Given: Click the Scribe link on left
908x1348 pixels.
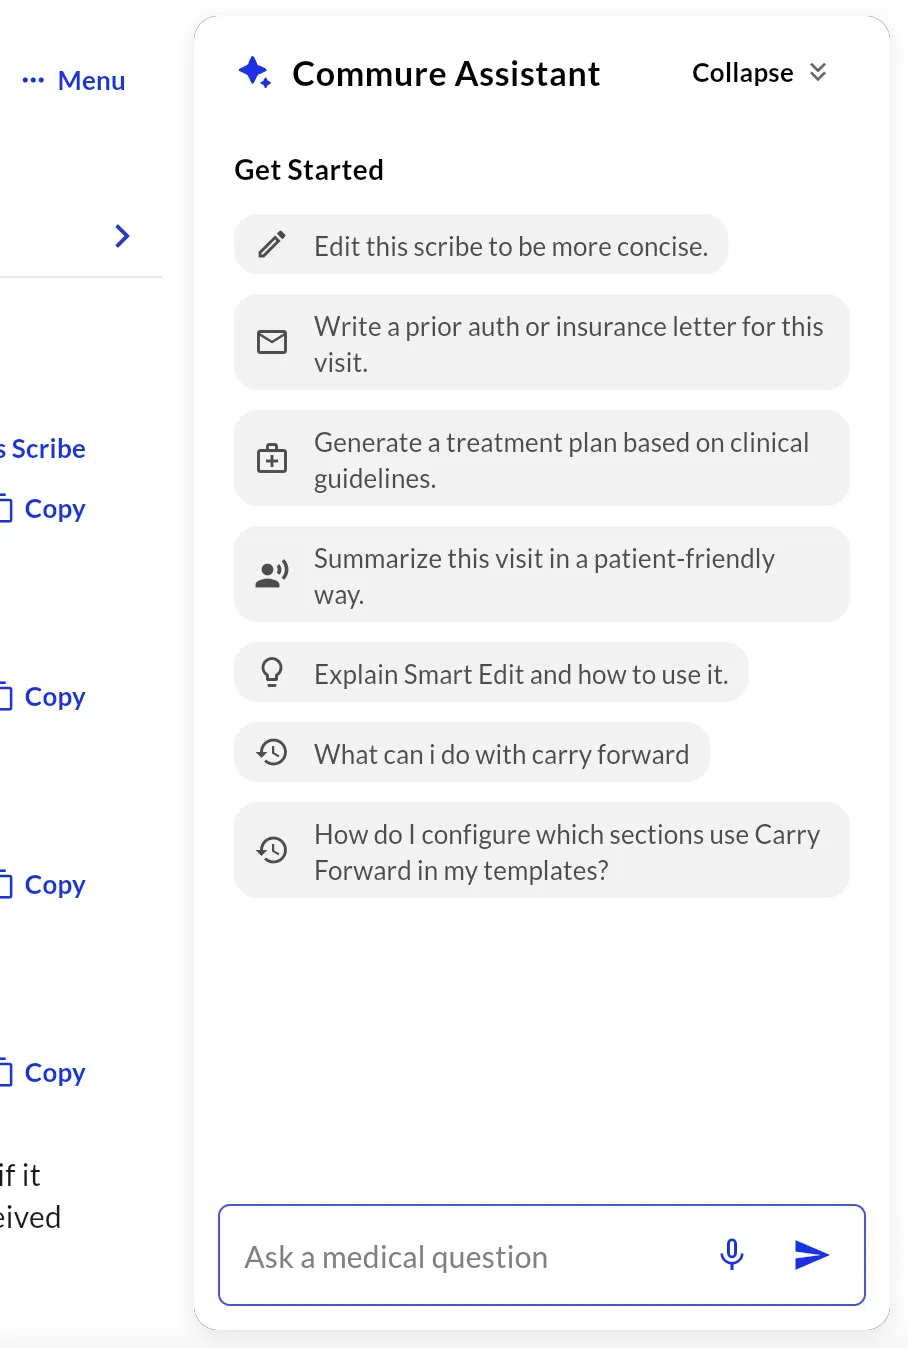Looking at the screenshot, I should 46,449.
